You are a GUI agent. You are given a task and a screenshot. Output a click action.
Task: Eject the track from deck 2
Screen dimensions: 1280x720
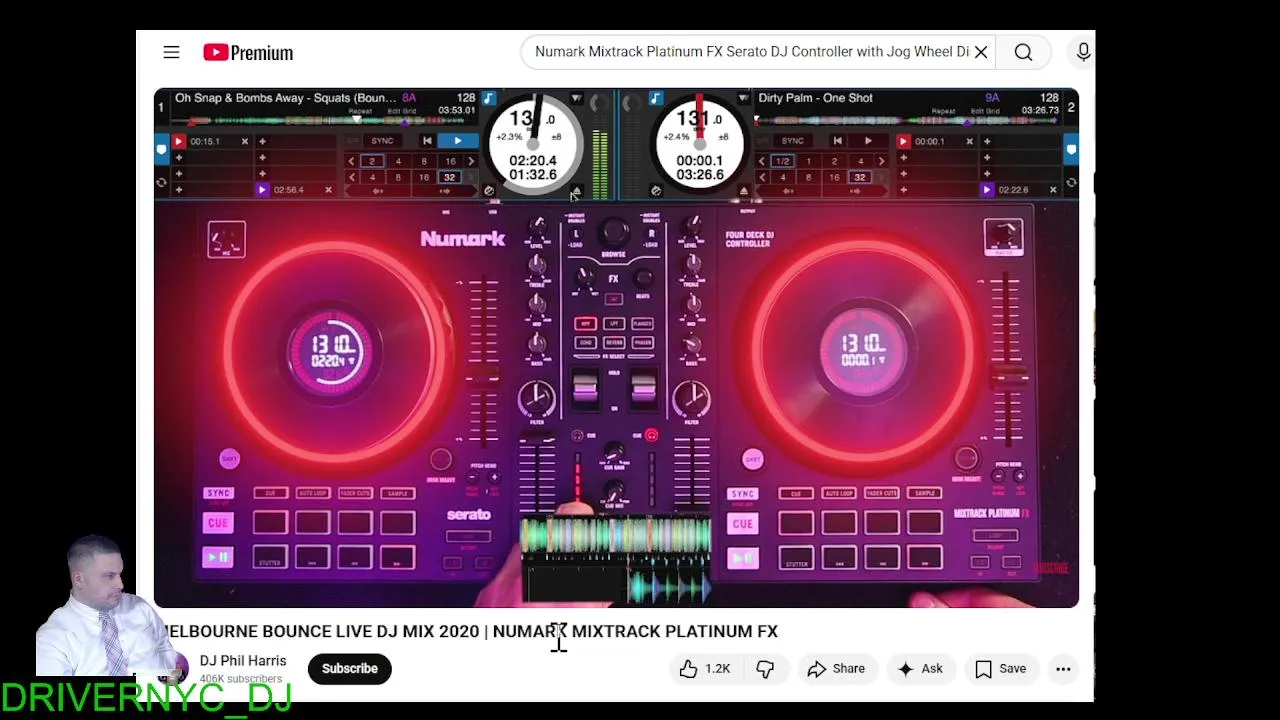[744, 191]
